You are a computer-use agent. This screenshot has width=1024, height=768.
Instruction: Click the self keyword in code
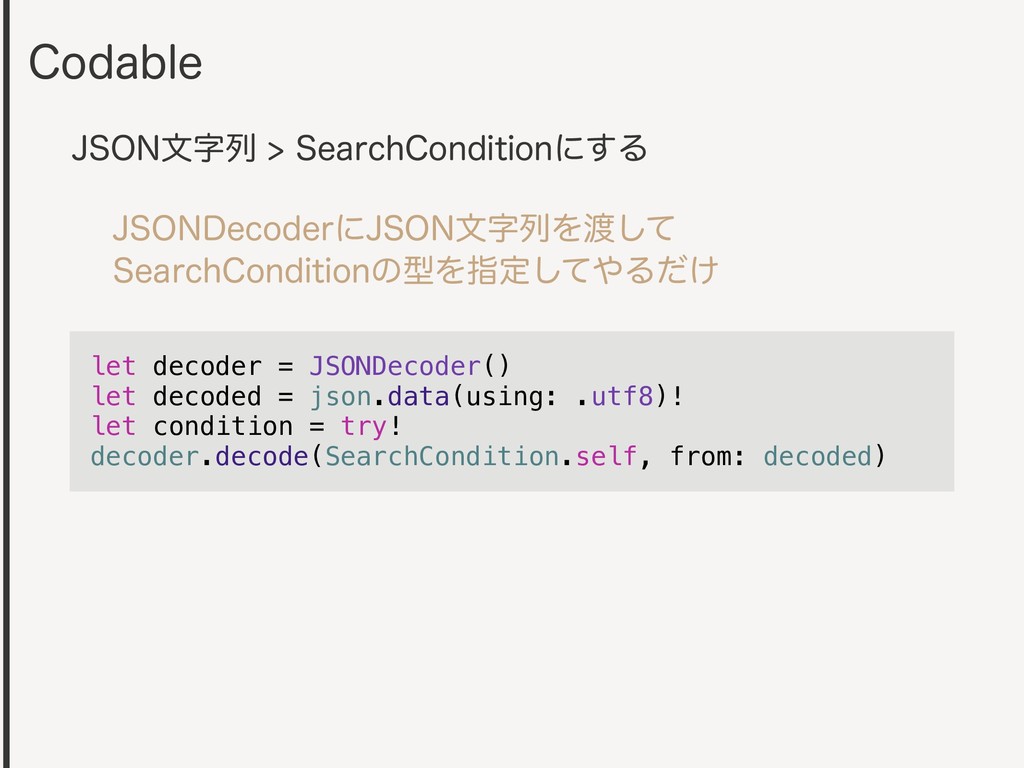pos(606,456)
